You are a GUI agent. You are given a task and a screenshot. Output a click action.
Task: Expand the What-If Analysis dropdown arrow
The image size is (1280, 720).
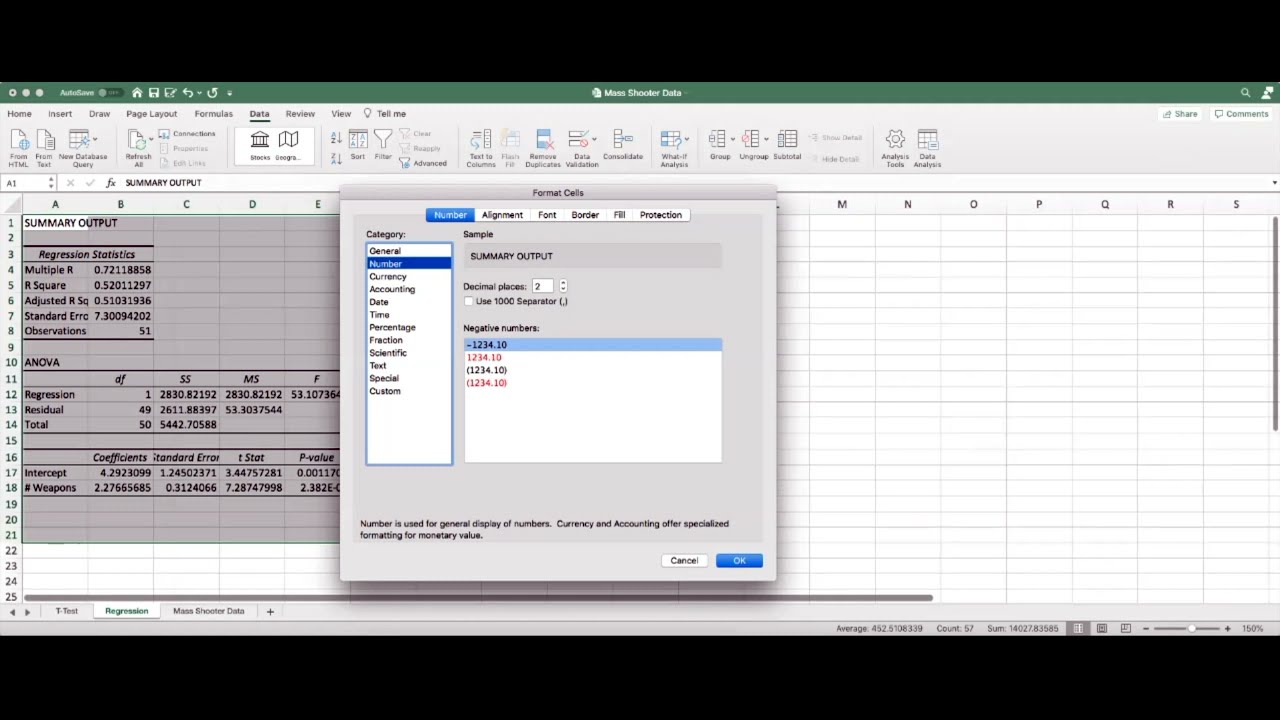[x=687, y=139]
